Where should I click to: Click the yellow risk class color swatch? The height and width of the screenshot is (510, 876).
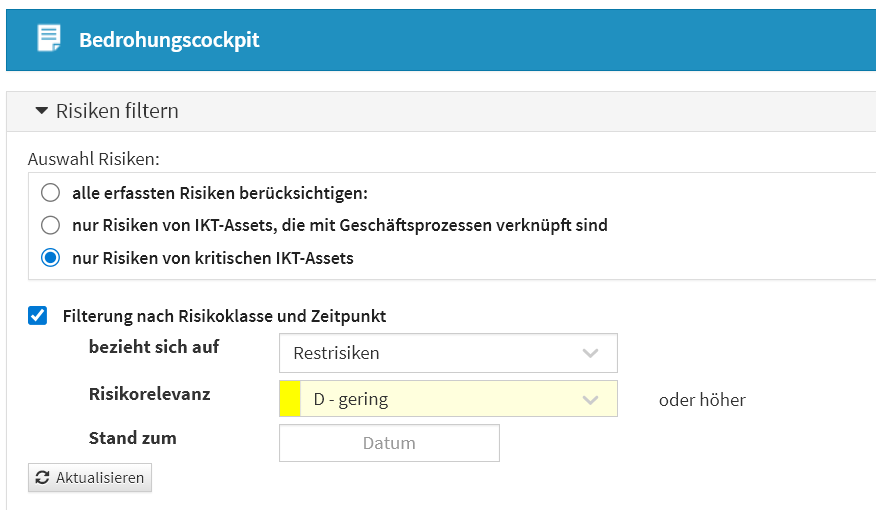click(x=289, y=399)
